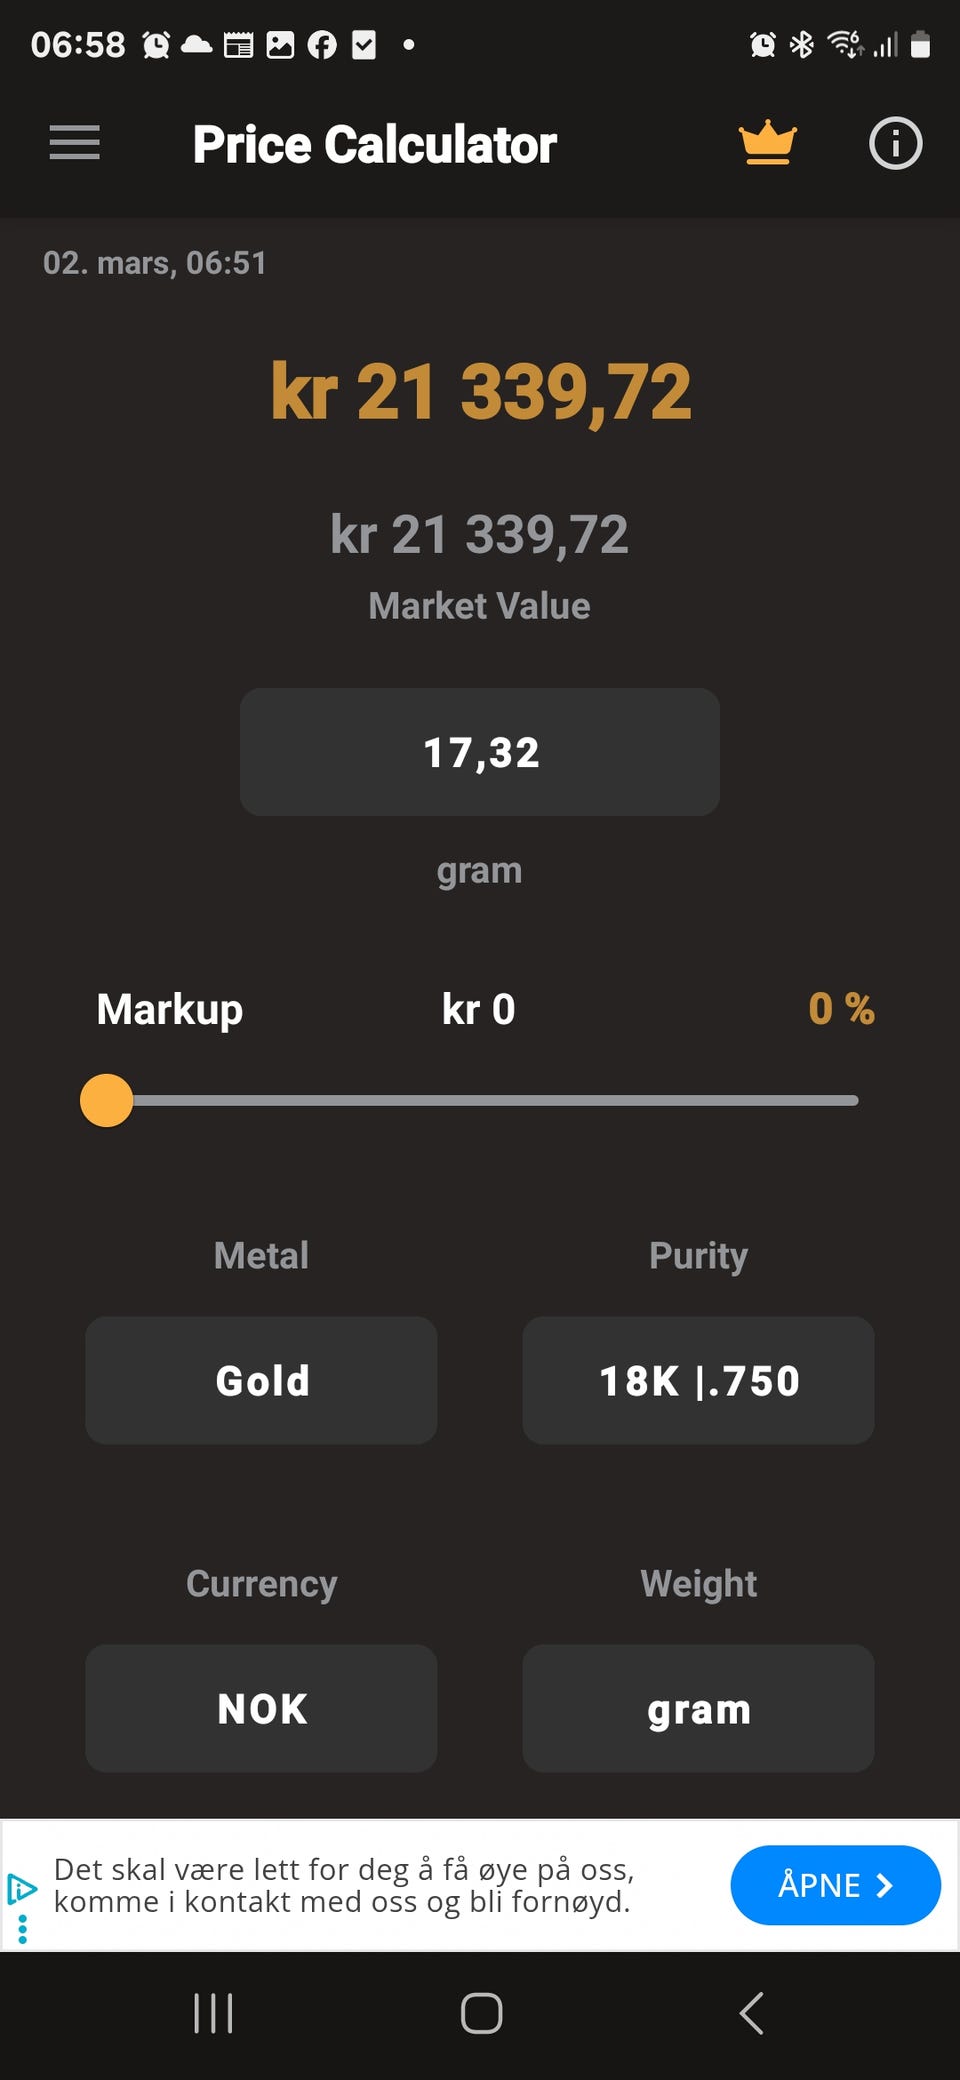This screenshot has height=2080, width=960.
Task: Tap the Markup slider handle
Action: click(106, 1100)
